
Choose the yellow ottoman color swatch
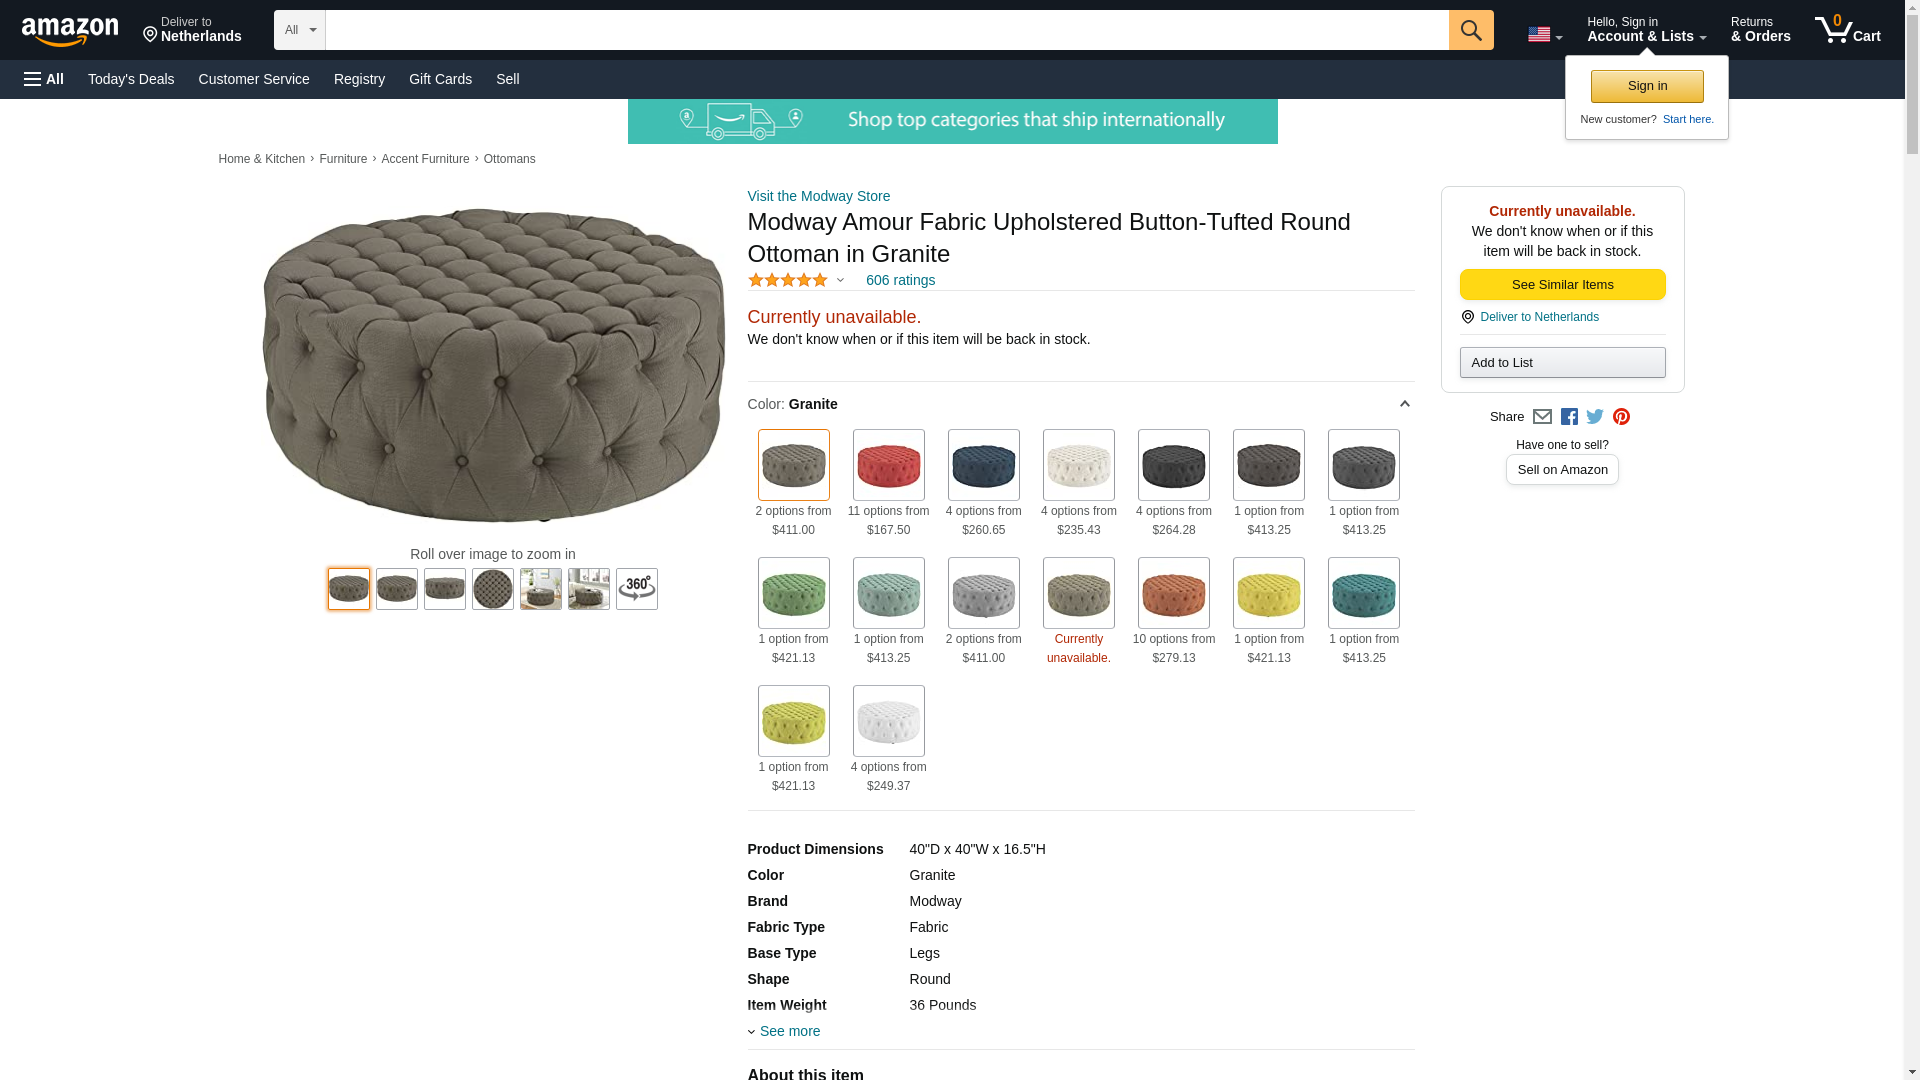coord(1268,593)
